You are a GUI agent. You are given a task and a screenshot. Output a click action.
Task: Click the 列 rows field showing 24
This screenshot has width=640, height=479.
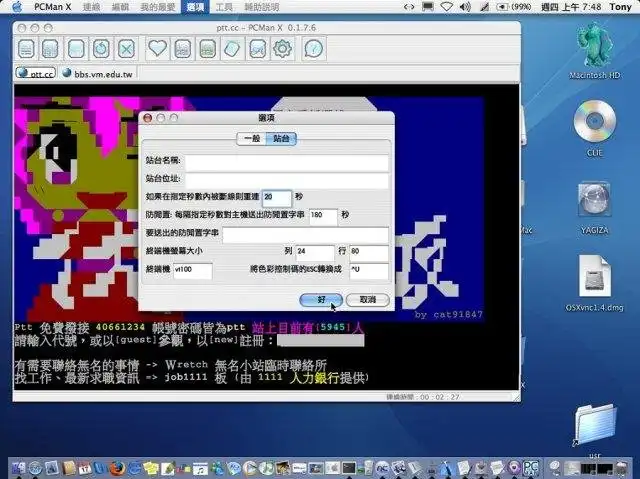click(x=315, y=252)
